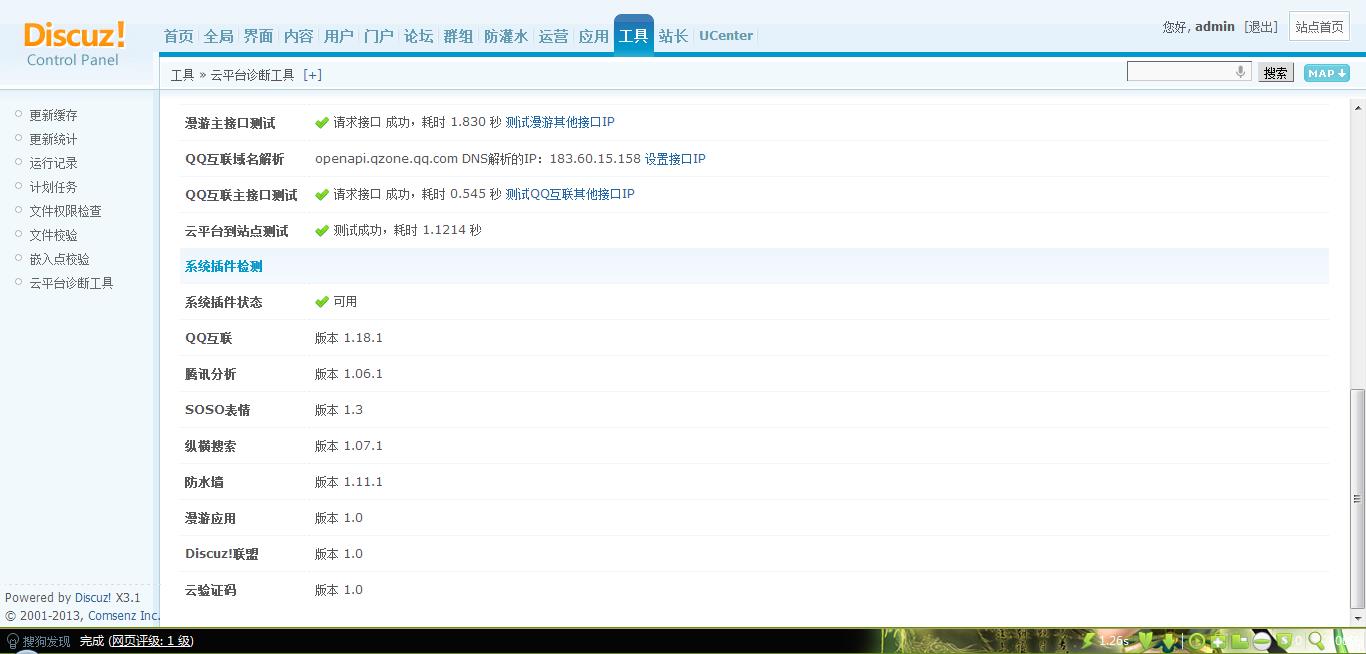Switch to the 内容 tab
1366x654 pixels.
[x=298, y=36]
